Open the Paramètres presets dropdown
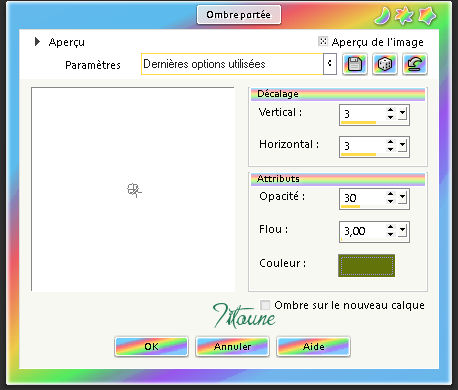458x390 pixels. click(x=329, y=64)
